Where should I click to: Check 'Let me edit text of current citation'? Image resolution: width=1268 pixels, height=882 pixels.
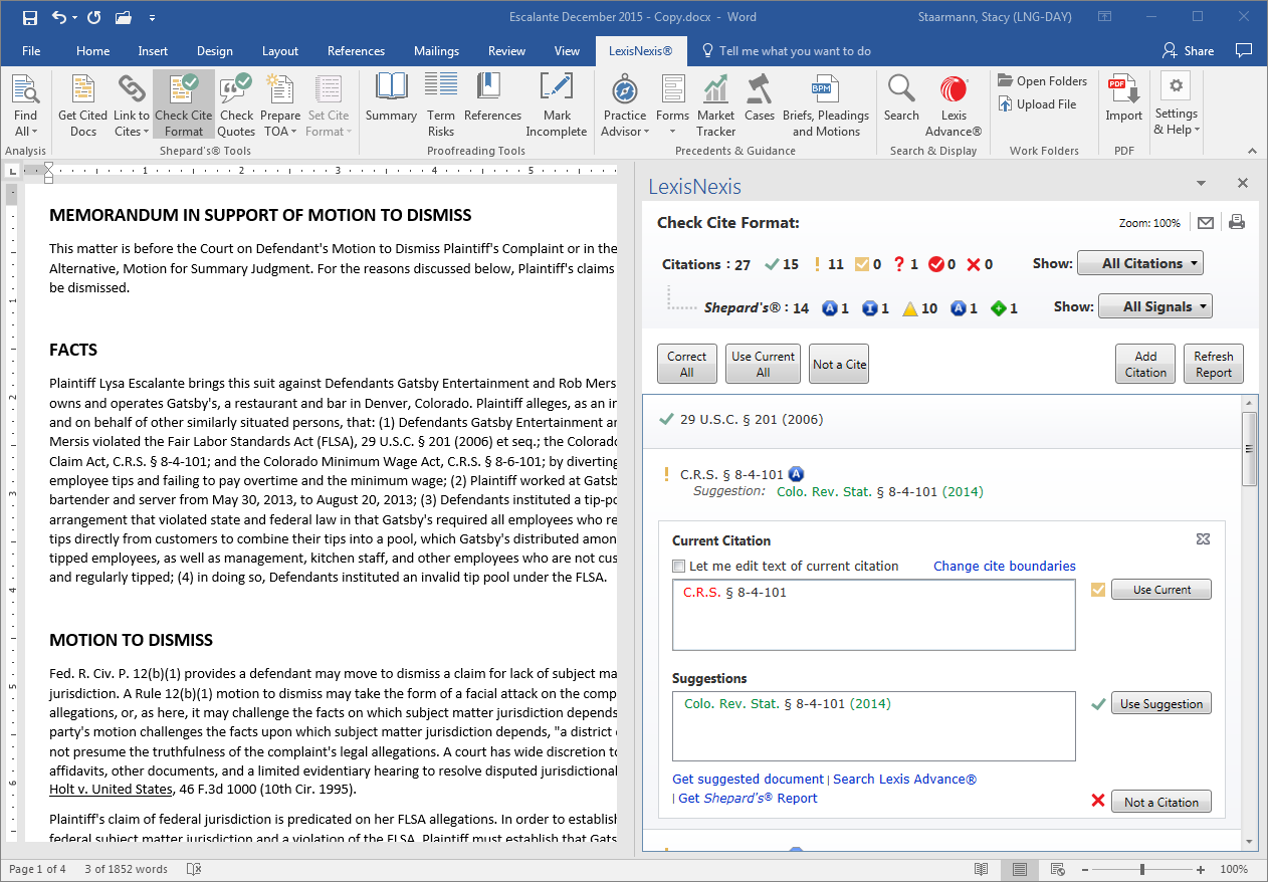click(679, 566)
